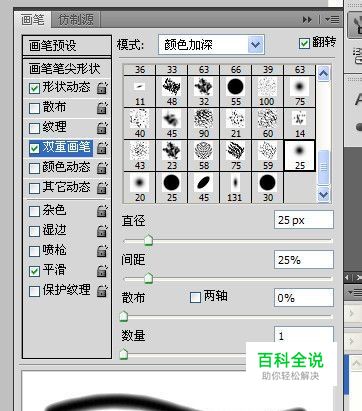This screenshot has width=362, height=411.
Task: Enable 其它动态 checkbox
Action: pos(34,188)
